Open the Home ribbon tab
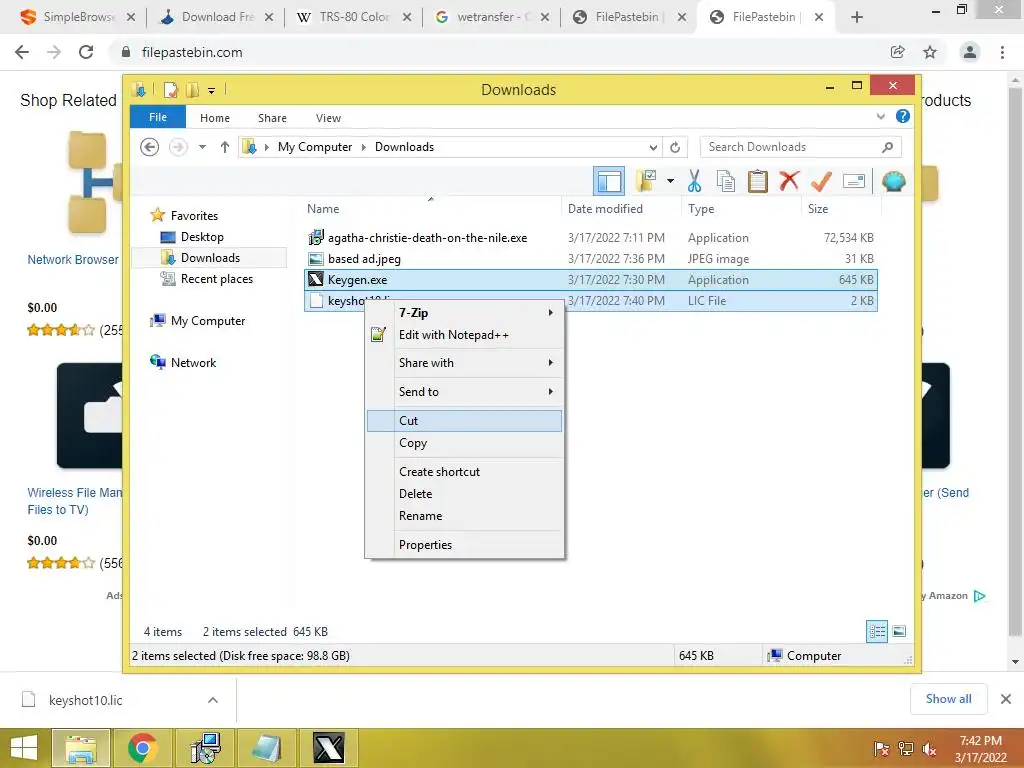This screenshot has height=768, width=1024. coord(215,118)
